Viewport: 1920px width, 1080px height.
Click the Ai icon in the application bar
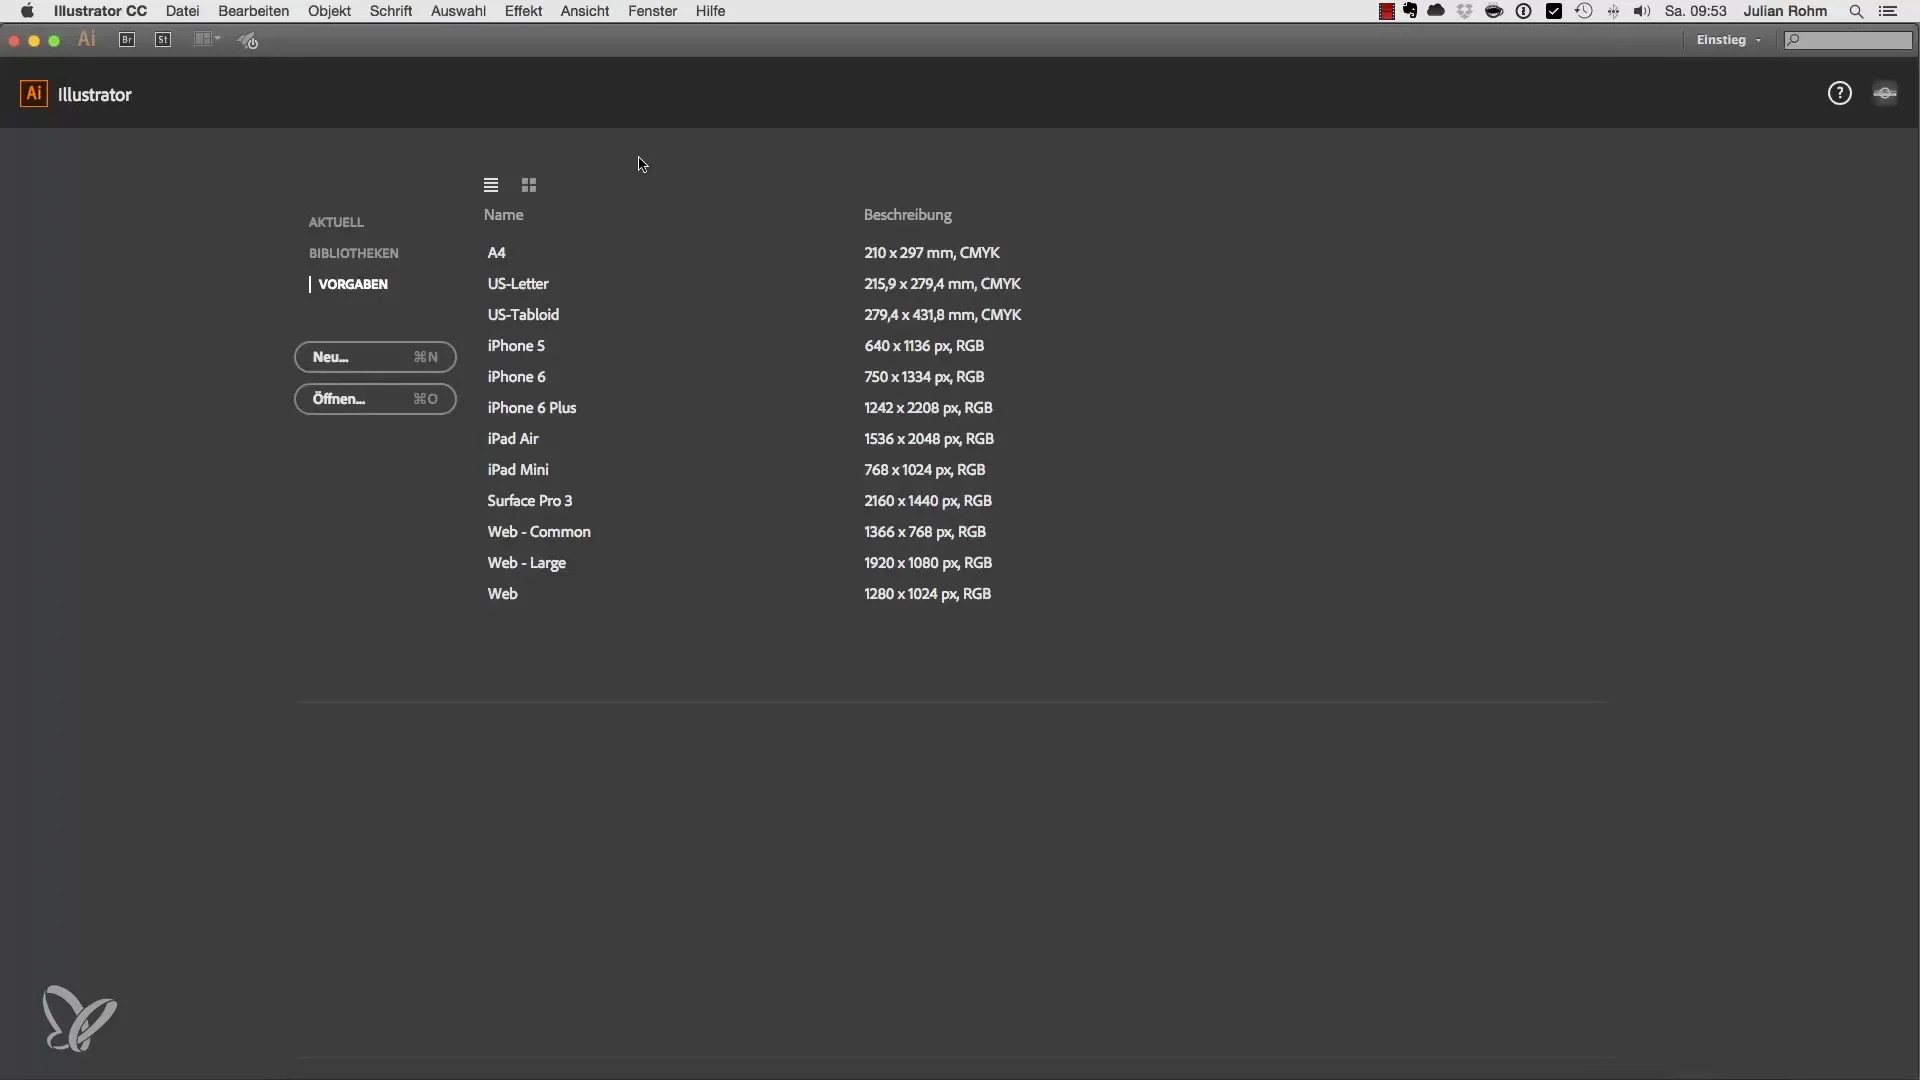pos(87,40)
